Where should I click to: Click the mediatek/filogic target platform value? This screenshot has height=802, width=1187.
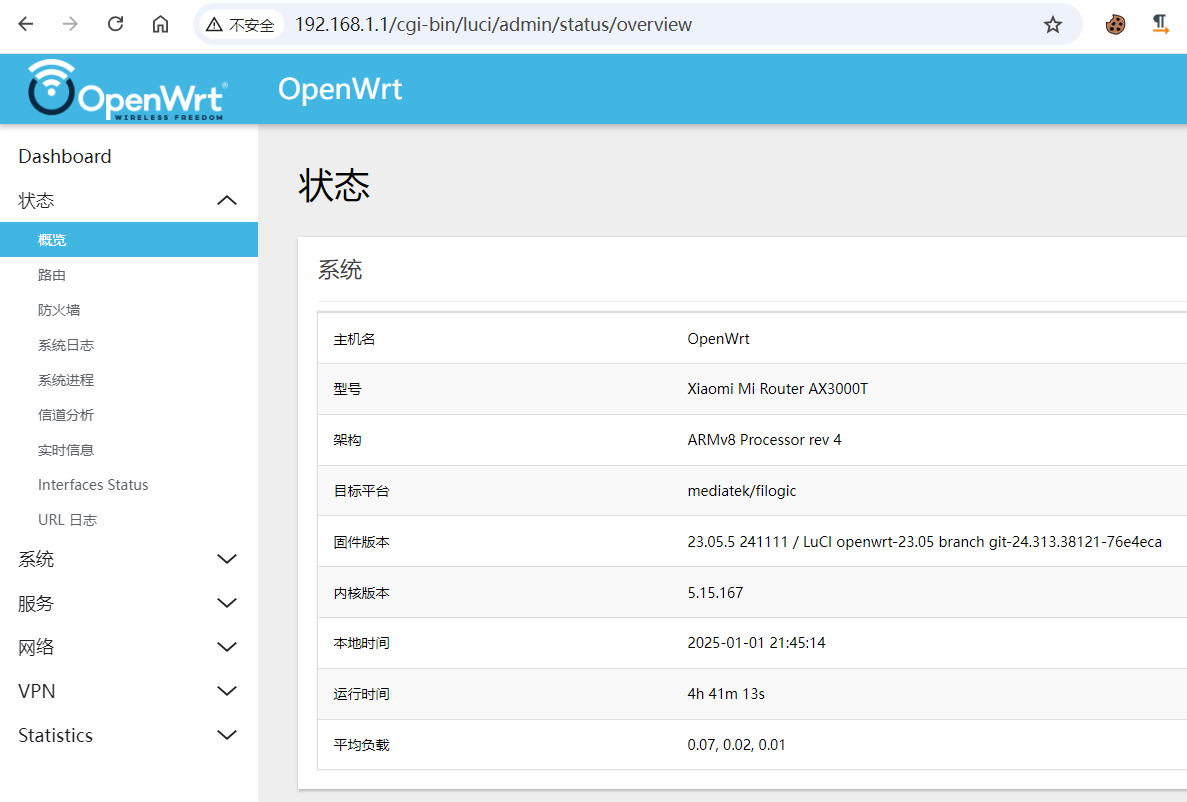click(742, 491)
